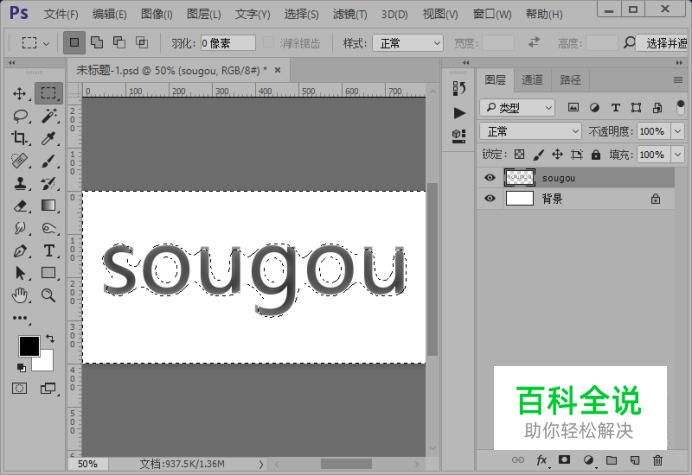Screen dimensions: 692x475
Task: Create a new layer
Action: point(635,460)
